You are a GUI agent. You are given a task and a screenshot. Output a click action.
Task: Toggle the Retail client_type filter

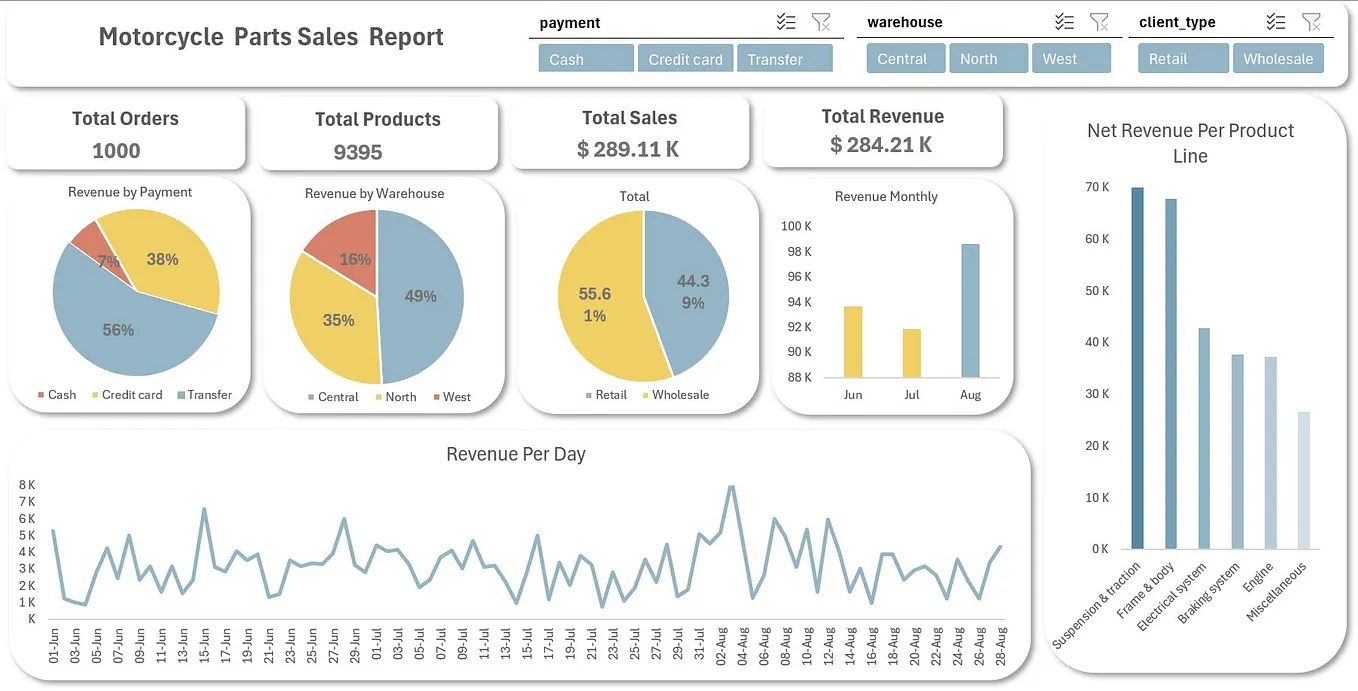tap(1183, 58)
